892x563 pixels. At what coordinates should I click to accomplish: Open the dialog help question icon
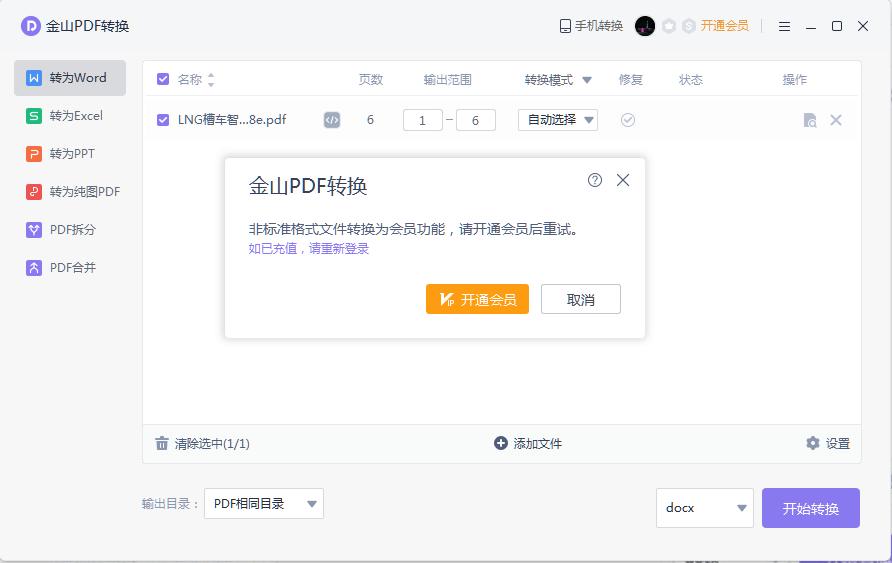[595, 180]
